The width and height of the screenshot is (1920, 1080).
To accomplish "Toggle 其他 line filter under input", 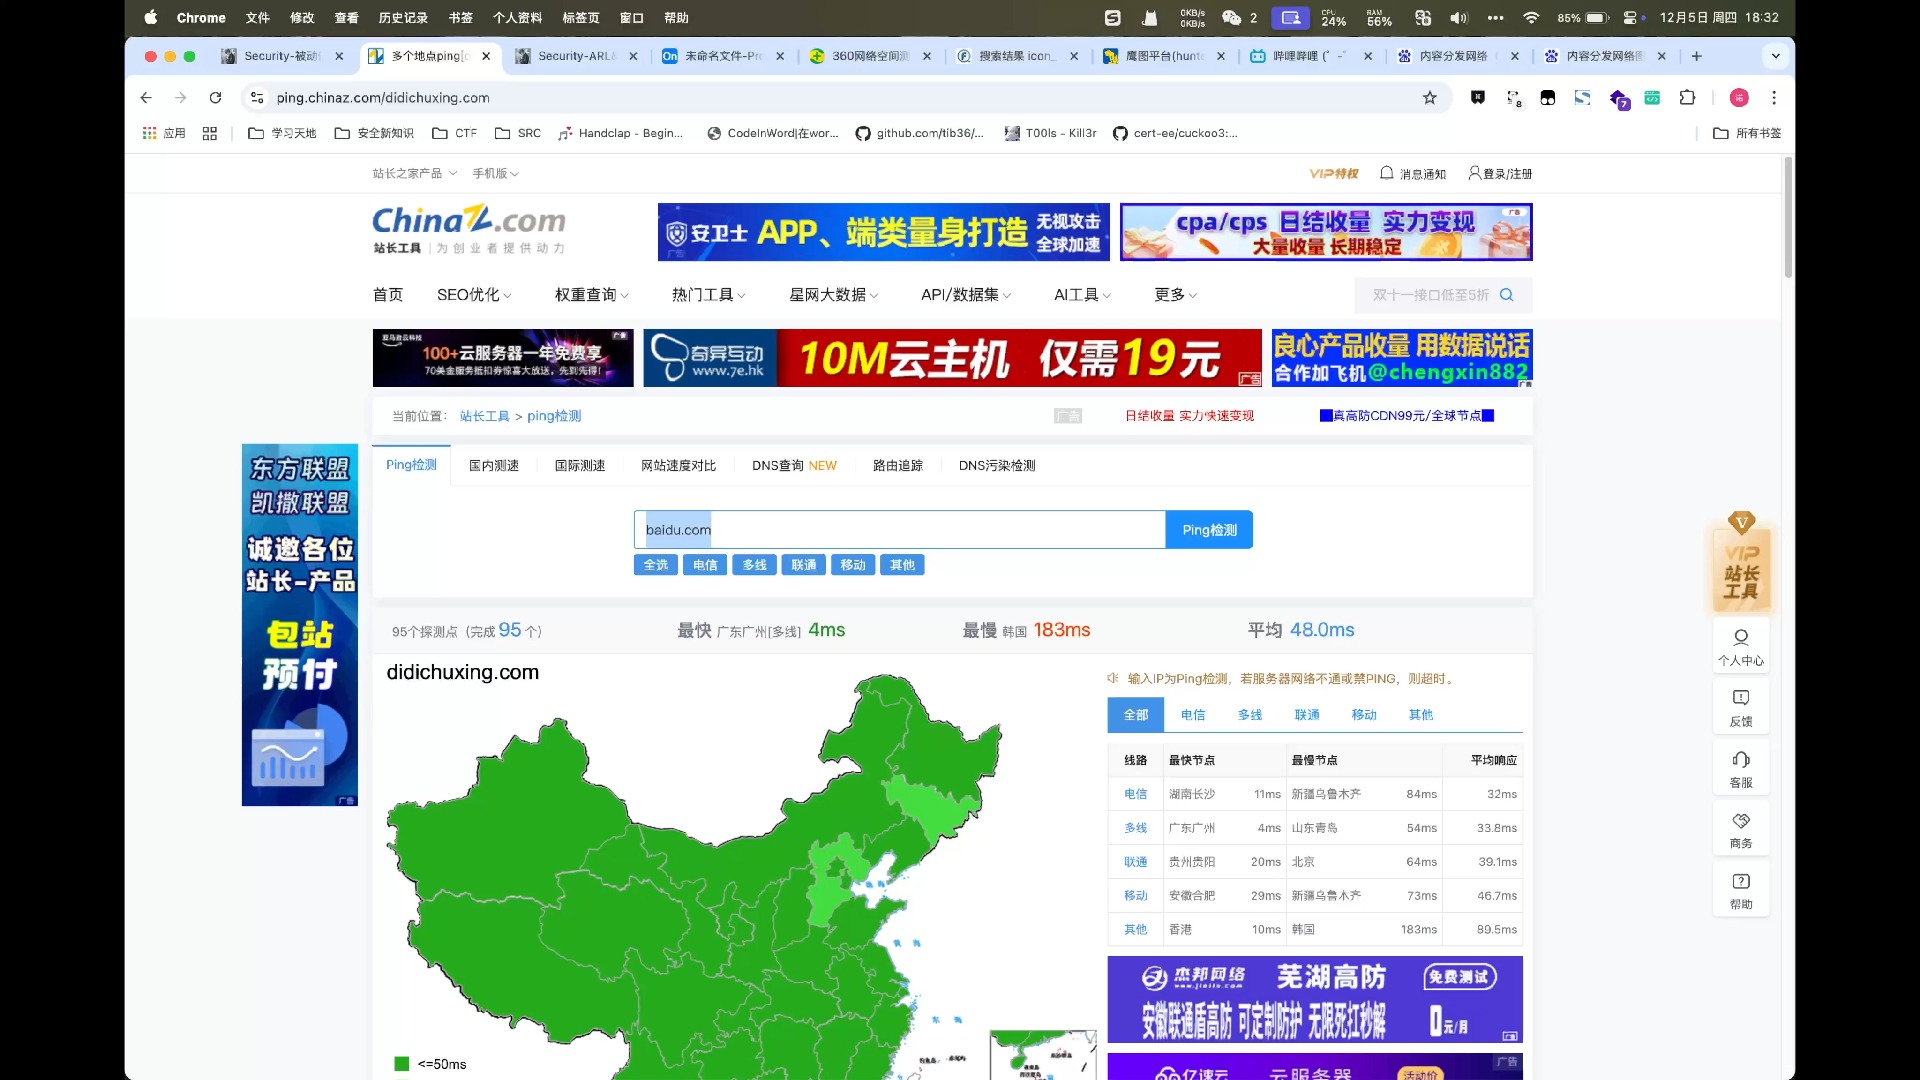I will pyautogui.click(x=902, y=565).
